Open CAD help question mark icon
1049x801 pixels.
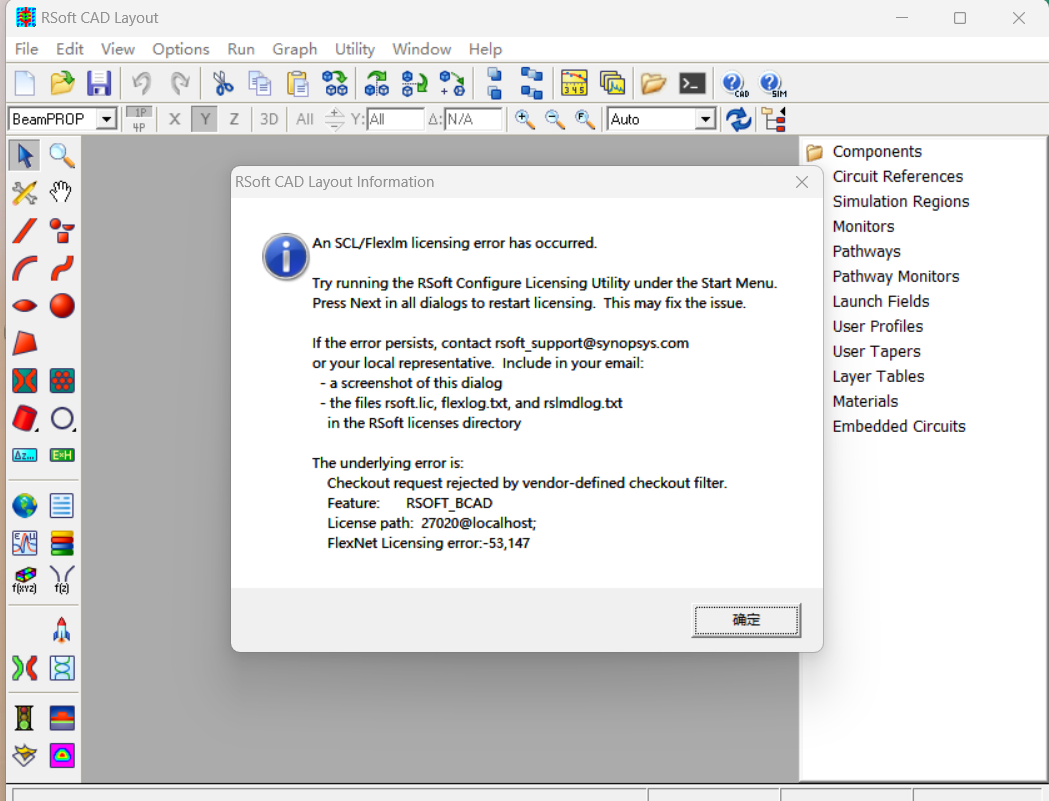point(735,84)
